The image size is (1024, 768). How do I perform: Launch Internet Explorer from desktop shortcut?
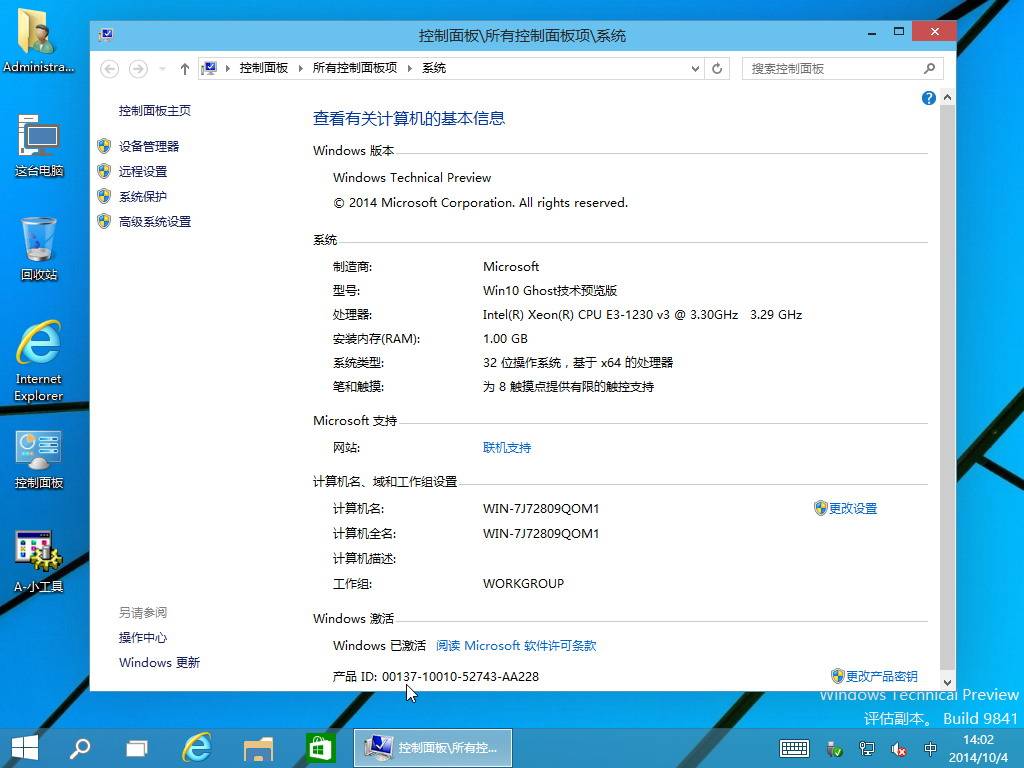(39, 361)
